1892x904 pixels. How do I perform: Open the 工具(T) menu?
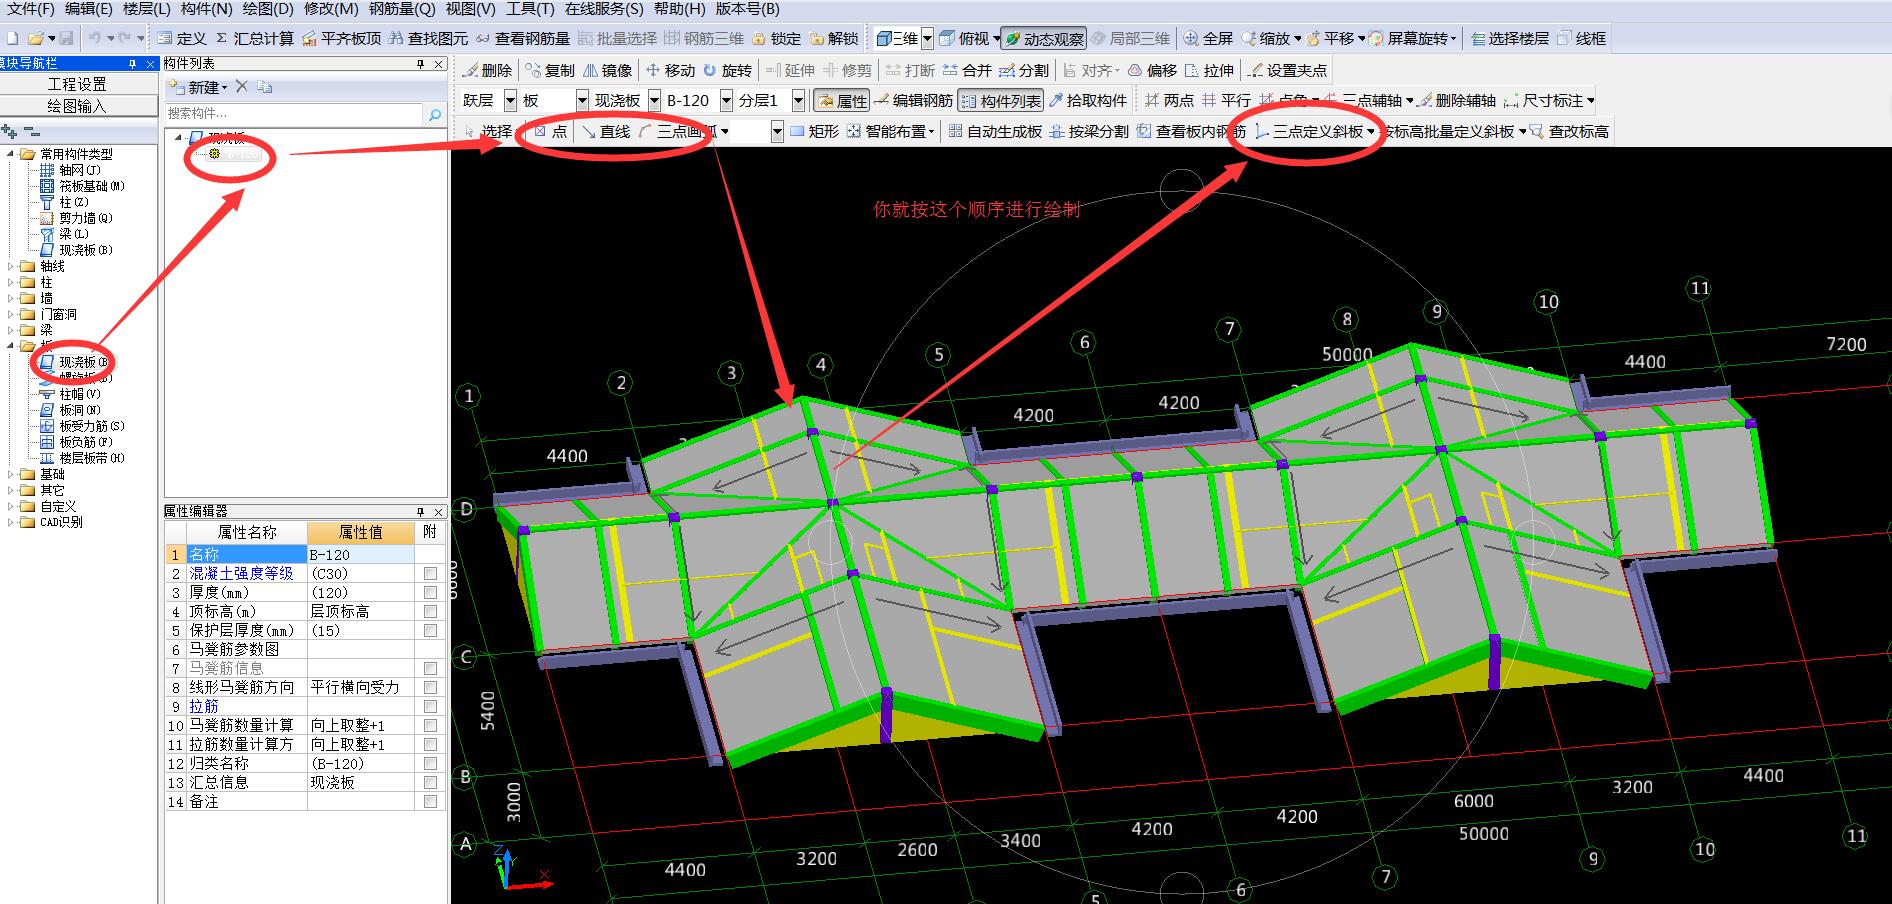click(530, 9)
